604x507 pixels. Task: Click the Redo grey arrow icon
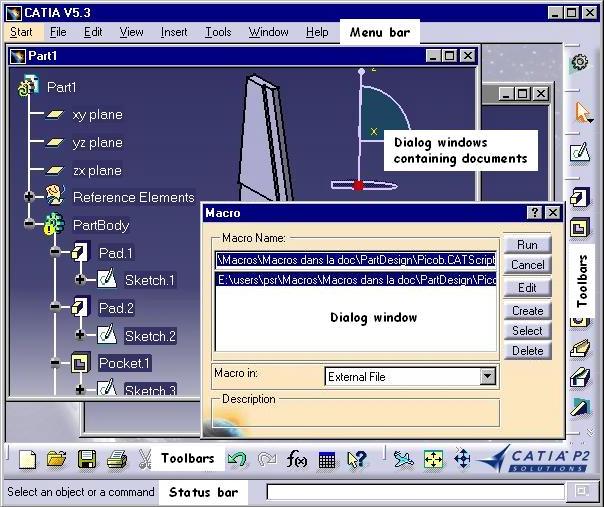coord(267,459)
